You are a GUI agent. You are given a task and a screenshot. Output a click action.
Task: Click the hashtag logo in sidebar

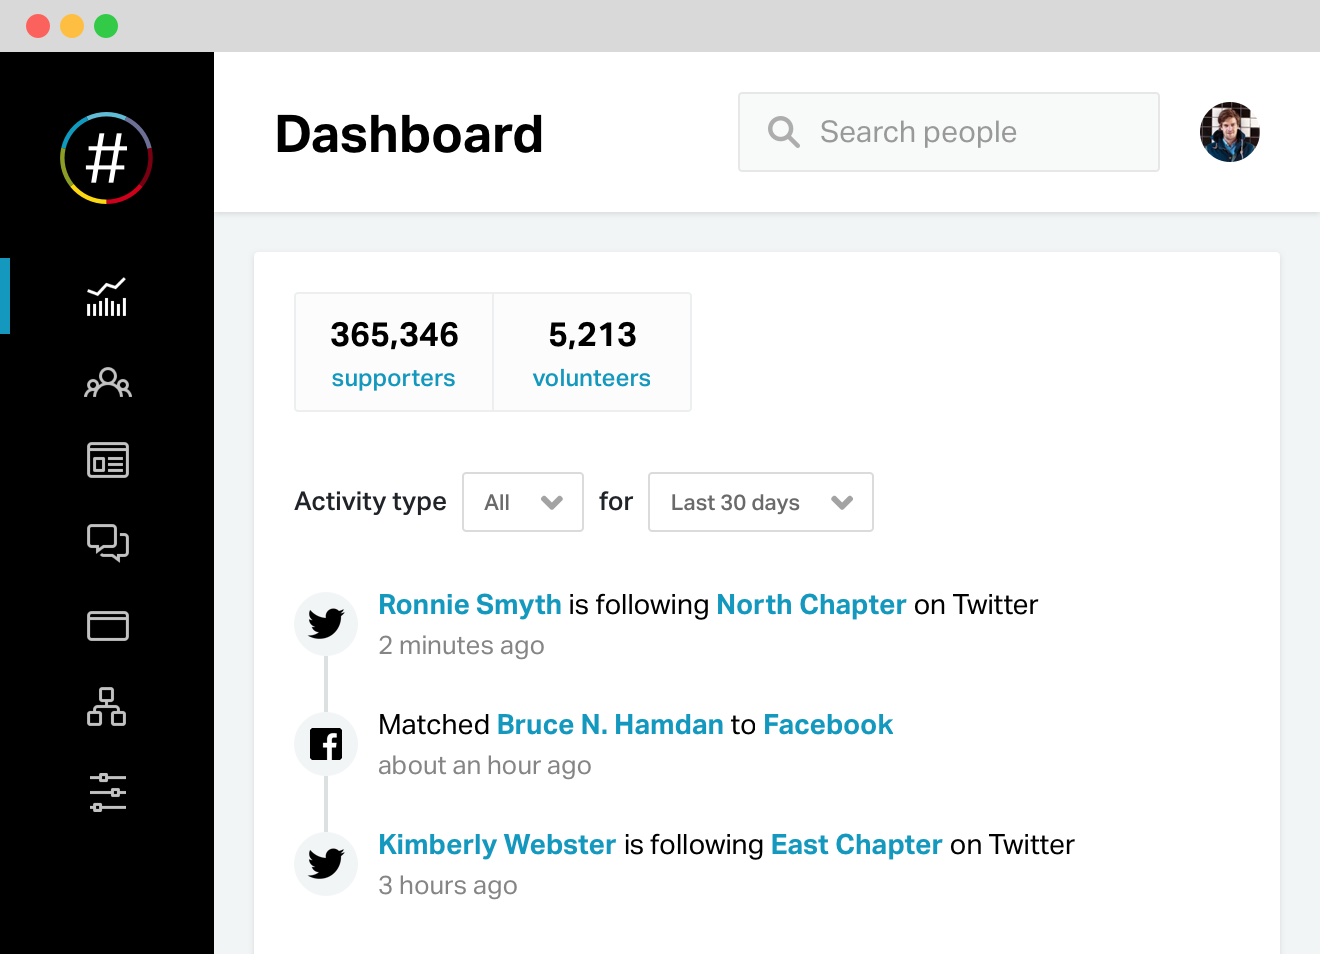106,158
